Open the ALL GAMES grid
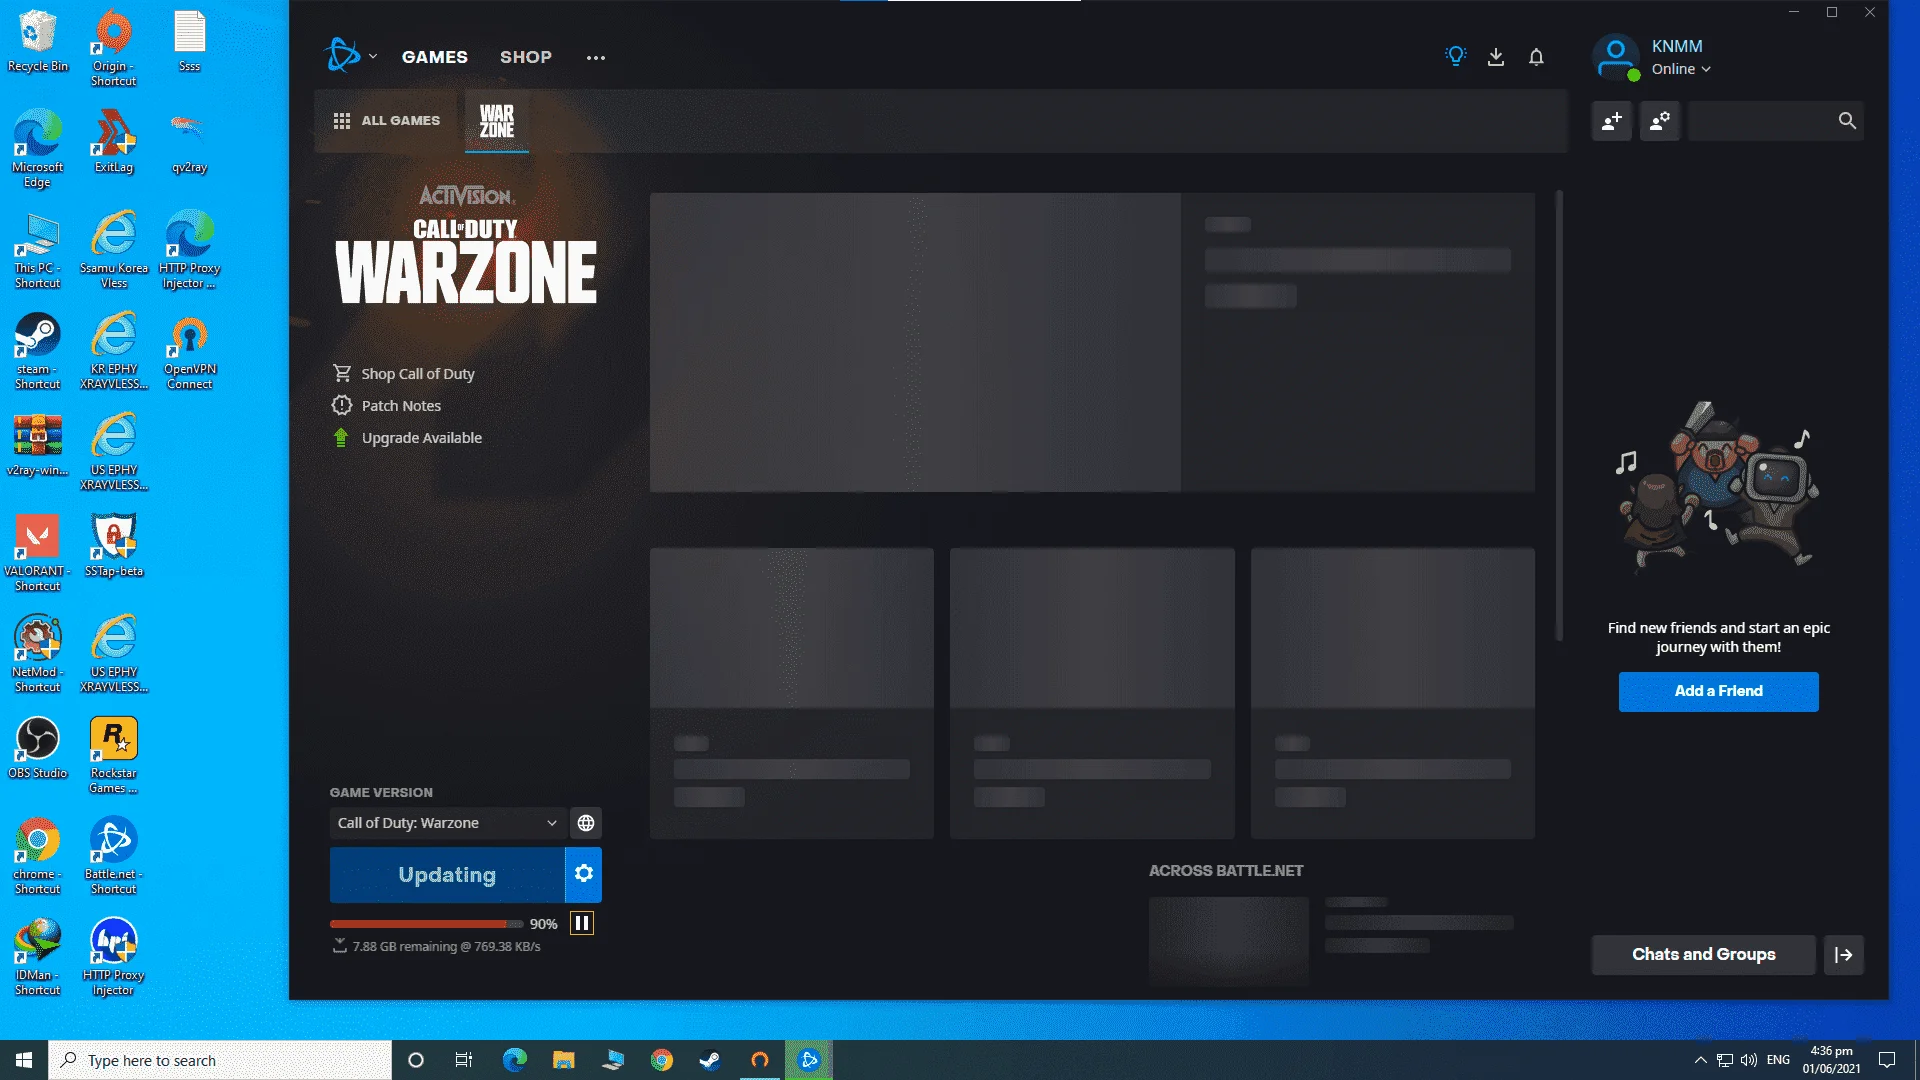The height and width of the screenshot is (1080, 1920). [387, 121]
